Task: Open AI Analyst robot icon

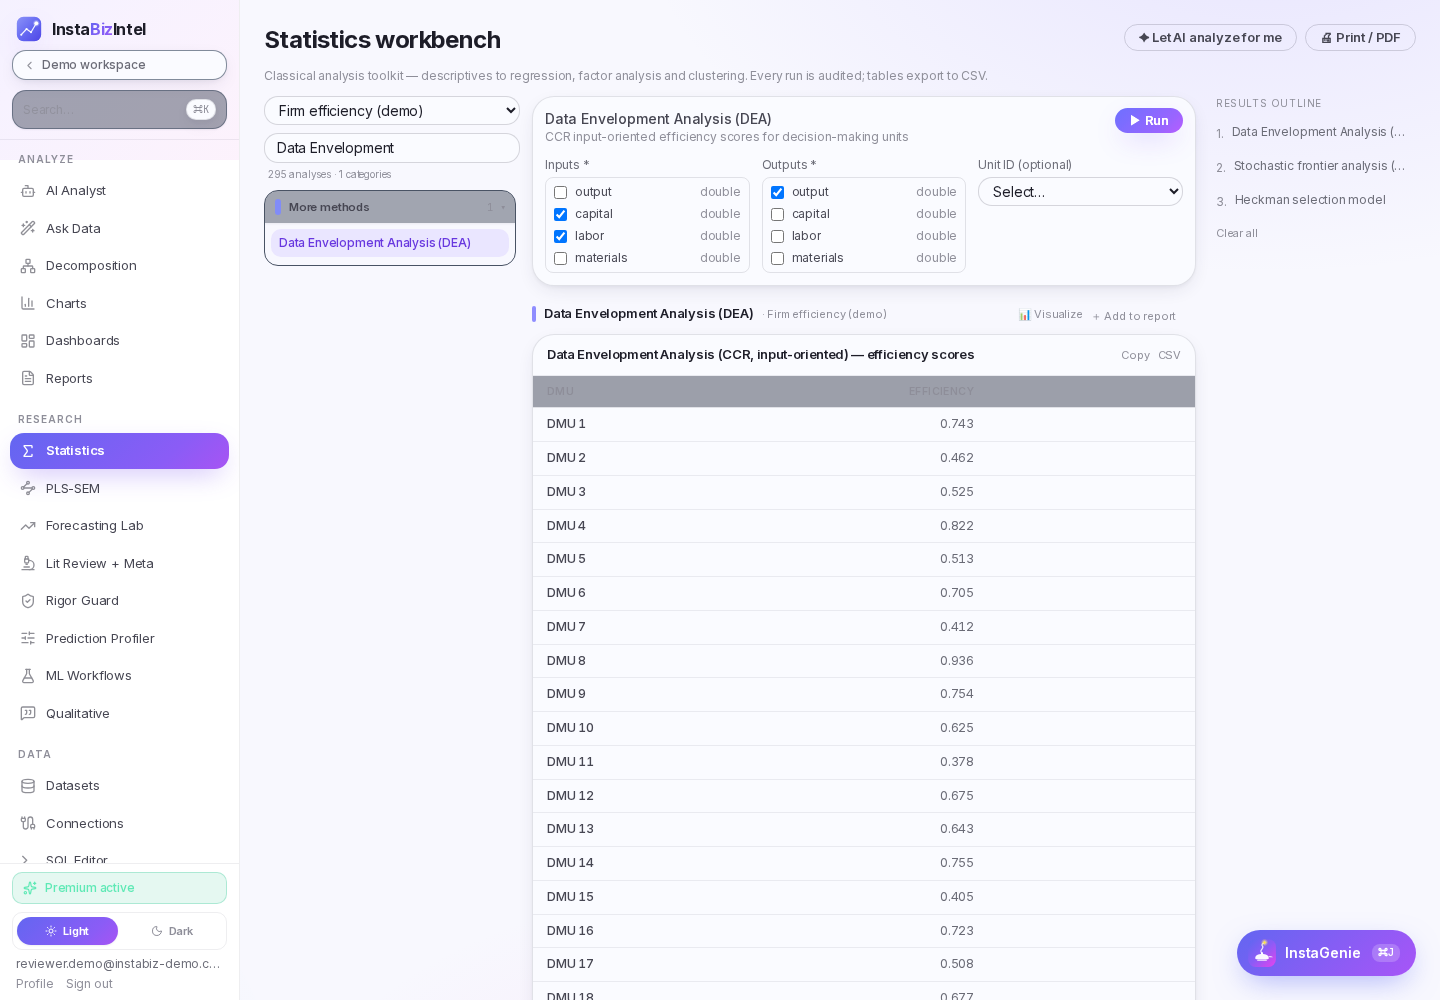Action: (x=28, y=191)
